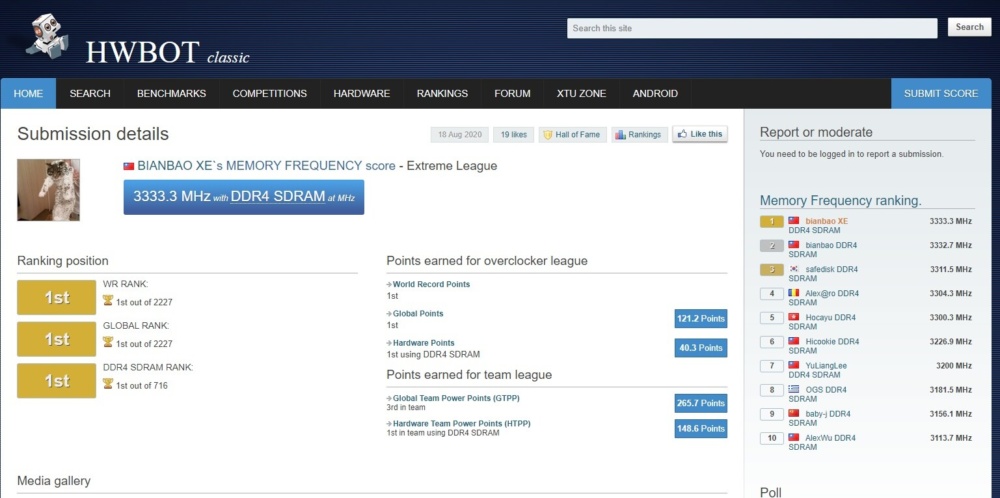Click the 1st badge for DDR4 SDRAM RANK
This screenshot has width=1000, height=498.
click(x=57, y=381)
